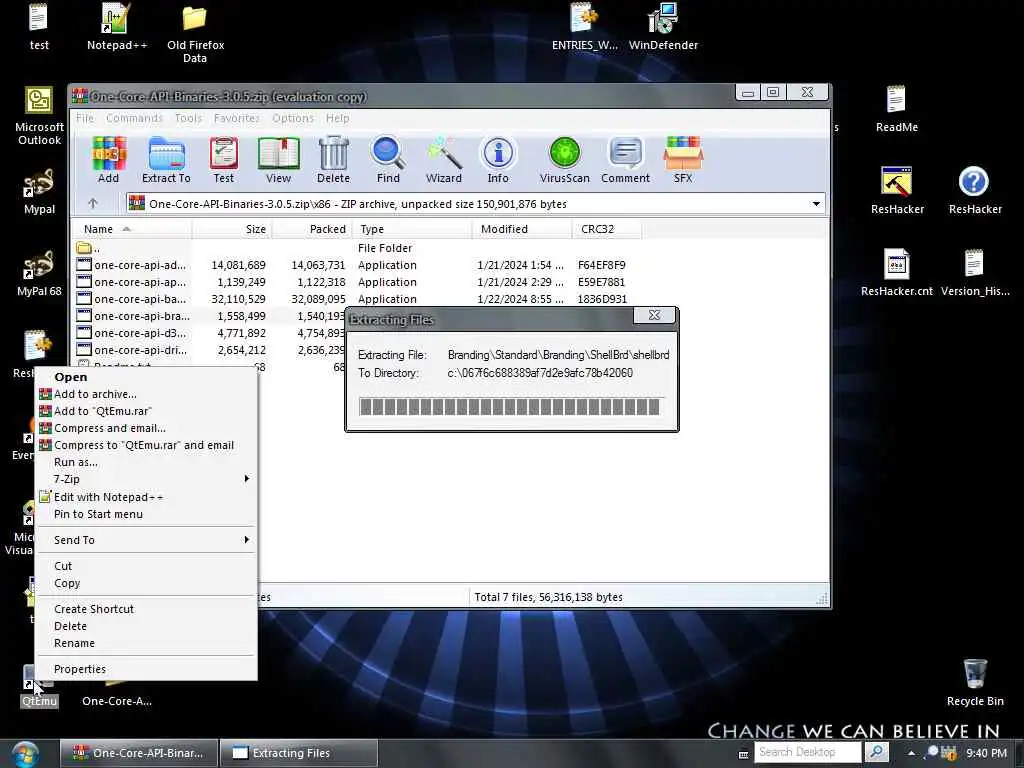This screenshot has height=768, width=1024.
Task: Click the Search Desktop magnifier button
Action: pos(876,752)
